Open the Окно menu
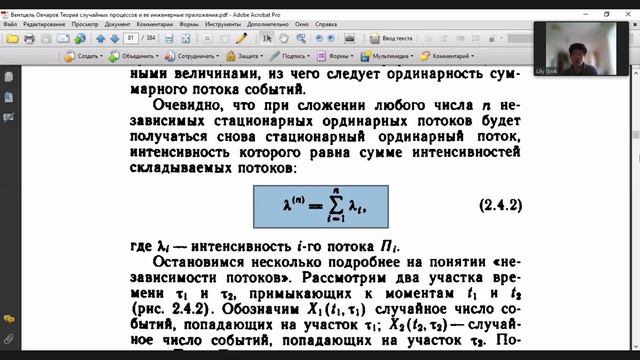640x360 pixels. click(x=302, y=24)
